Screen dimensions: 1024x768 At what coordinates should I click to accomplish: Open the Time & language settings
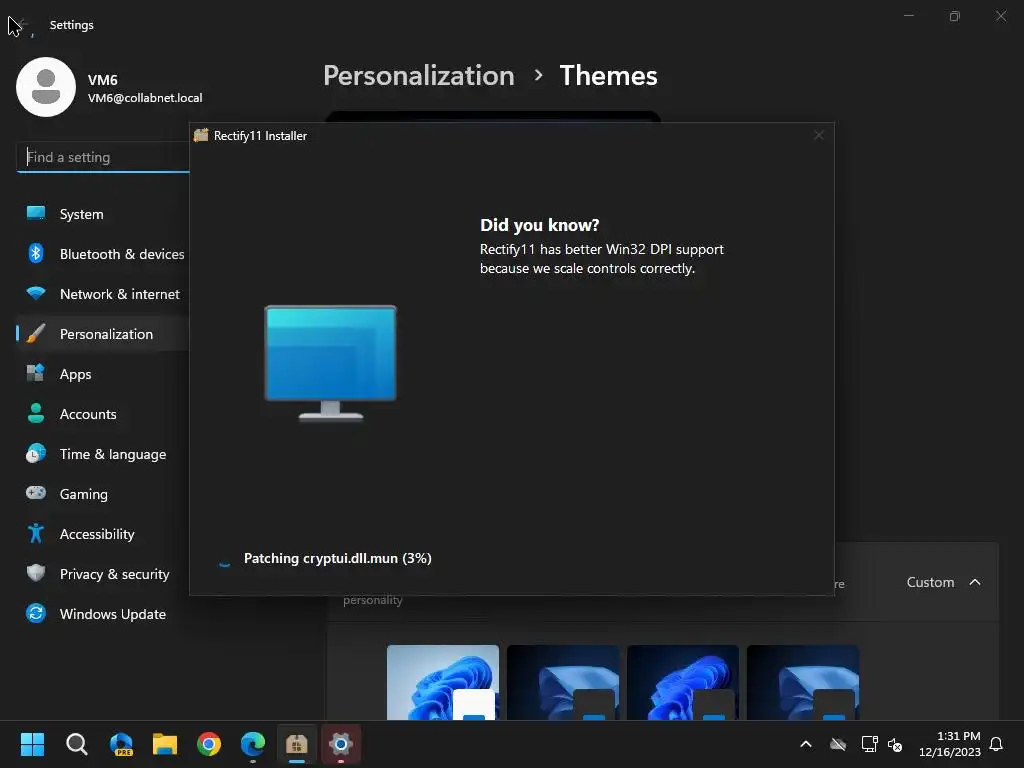(x=103, y=454)
